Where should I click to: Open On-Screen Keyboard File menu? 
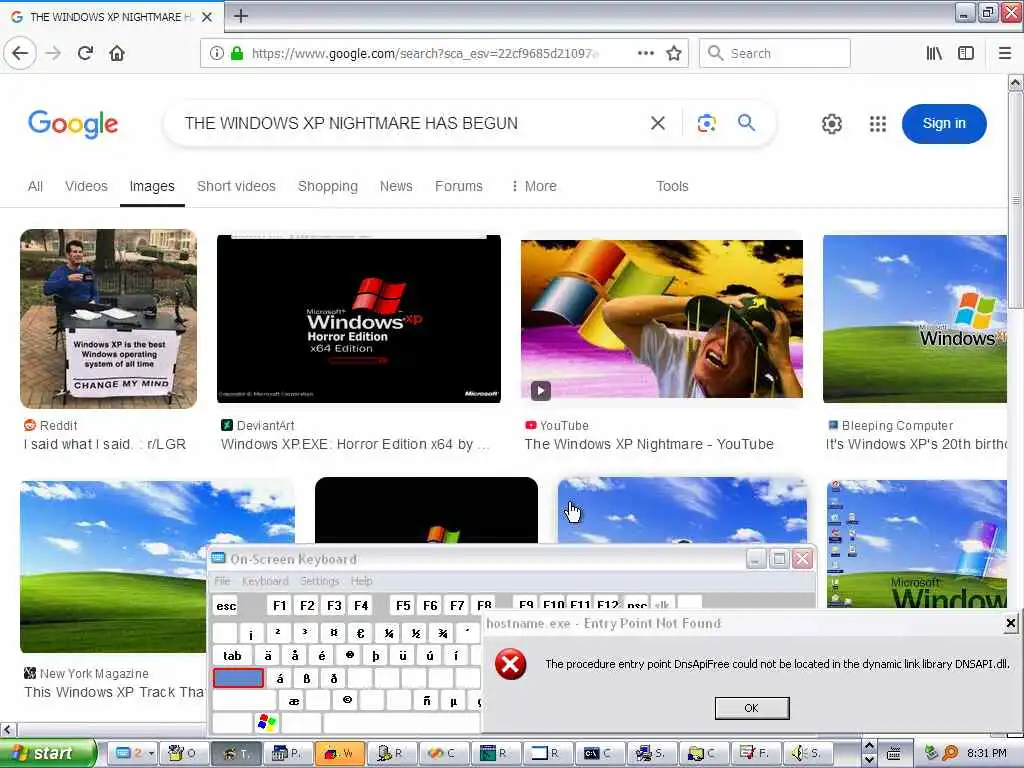tap(222, 581)
